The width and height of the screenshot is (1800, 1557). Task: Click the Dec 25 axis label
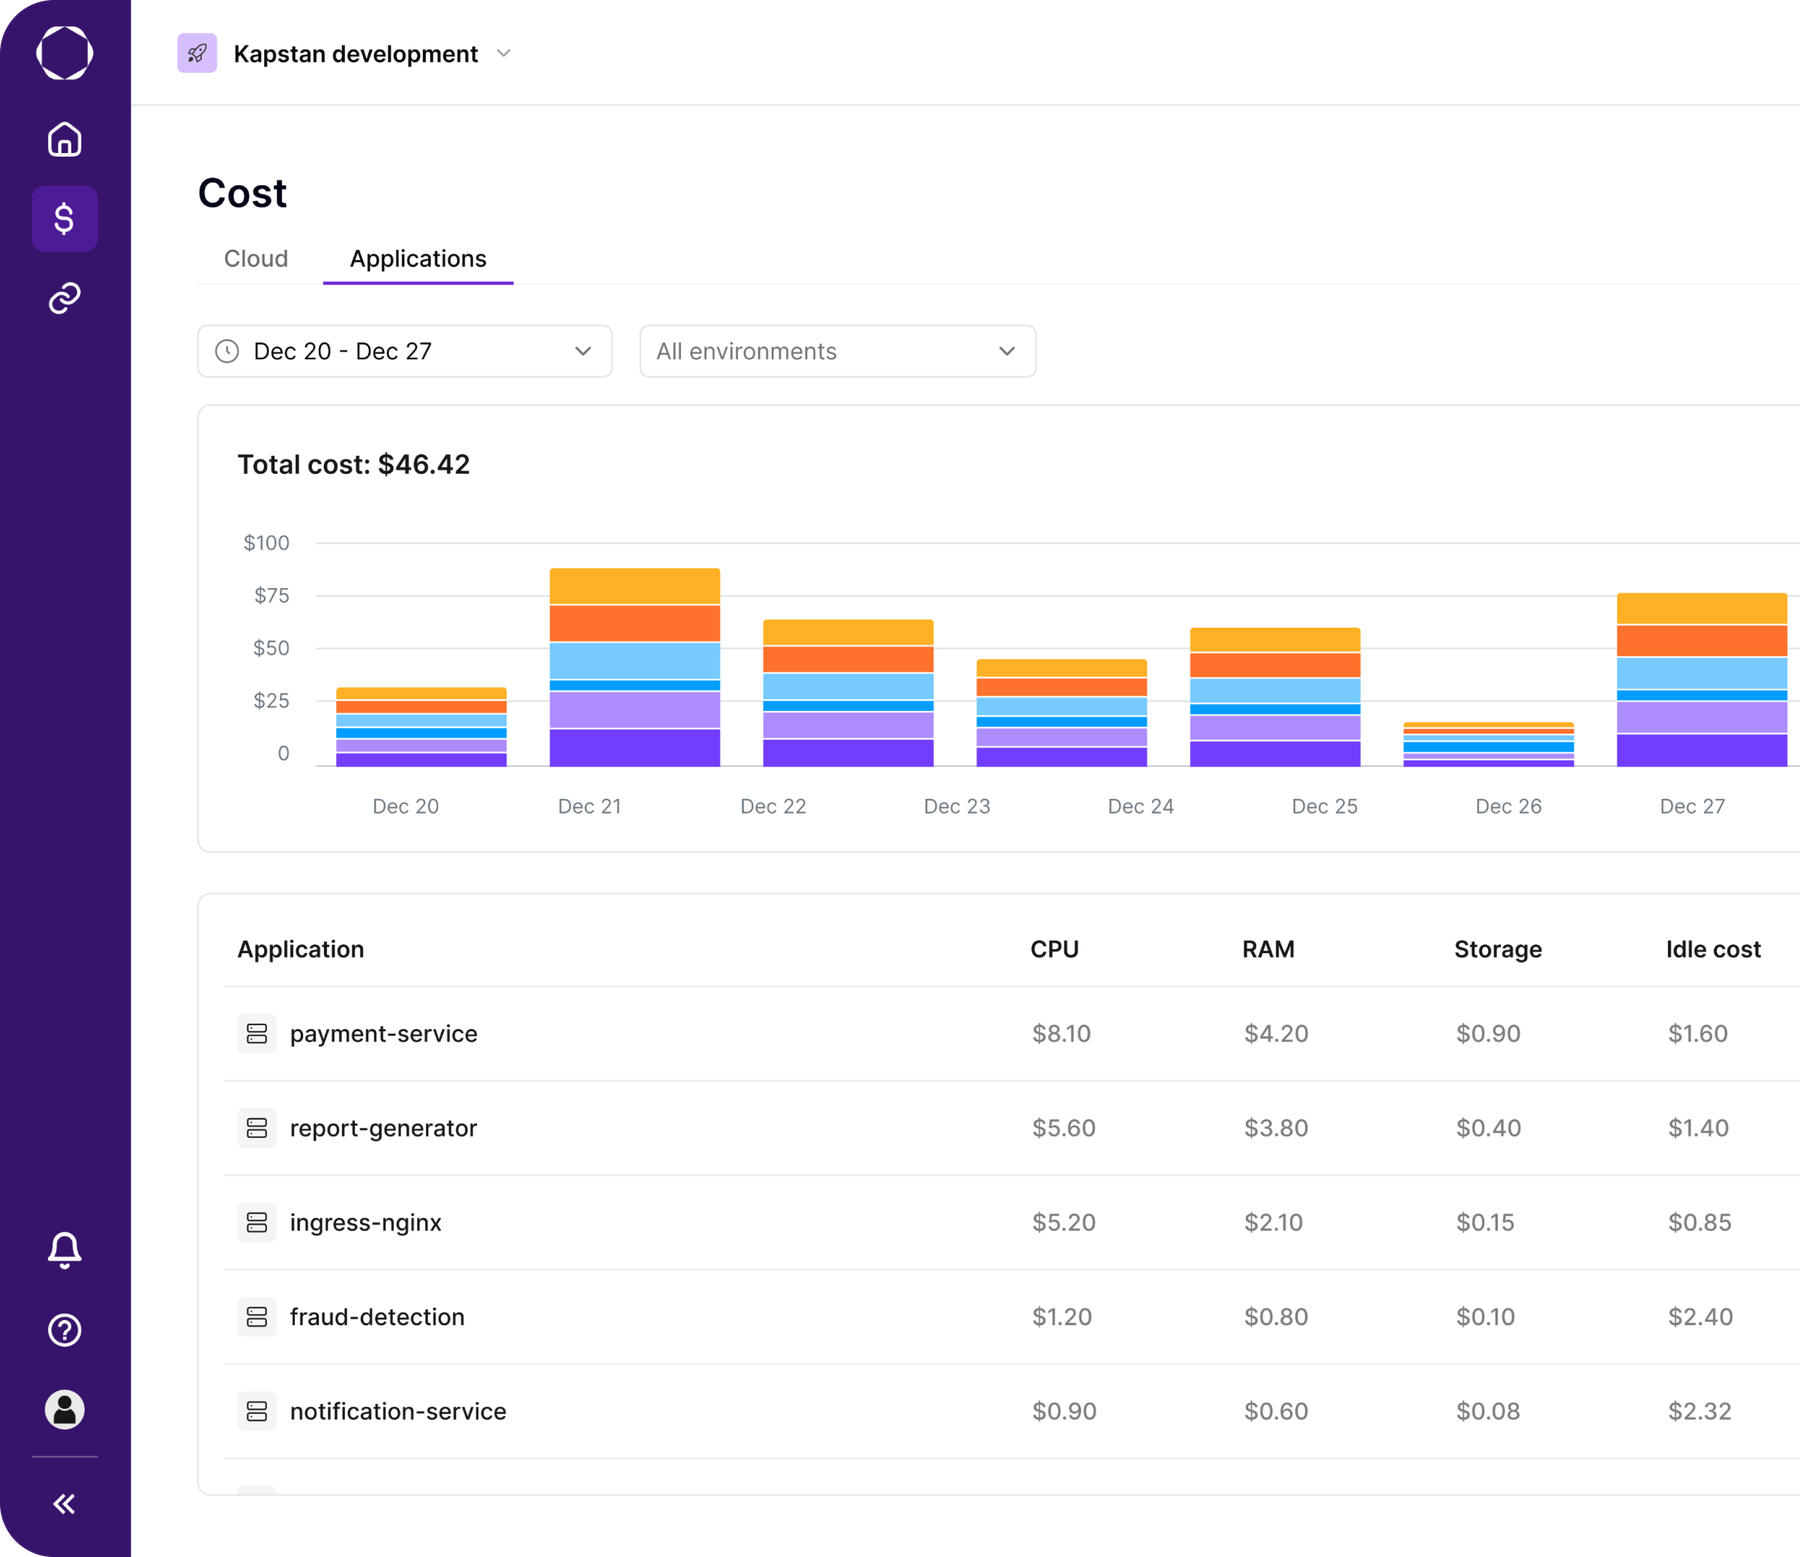(1325, 806)
